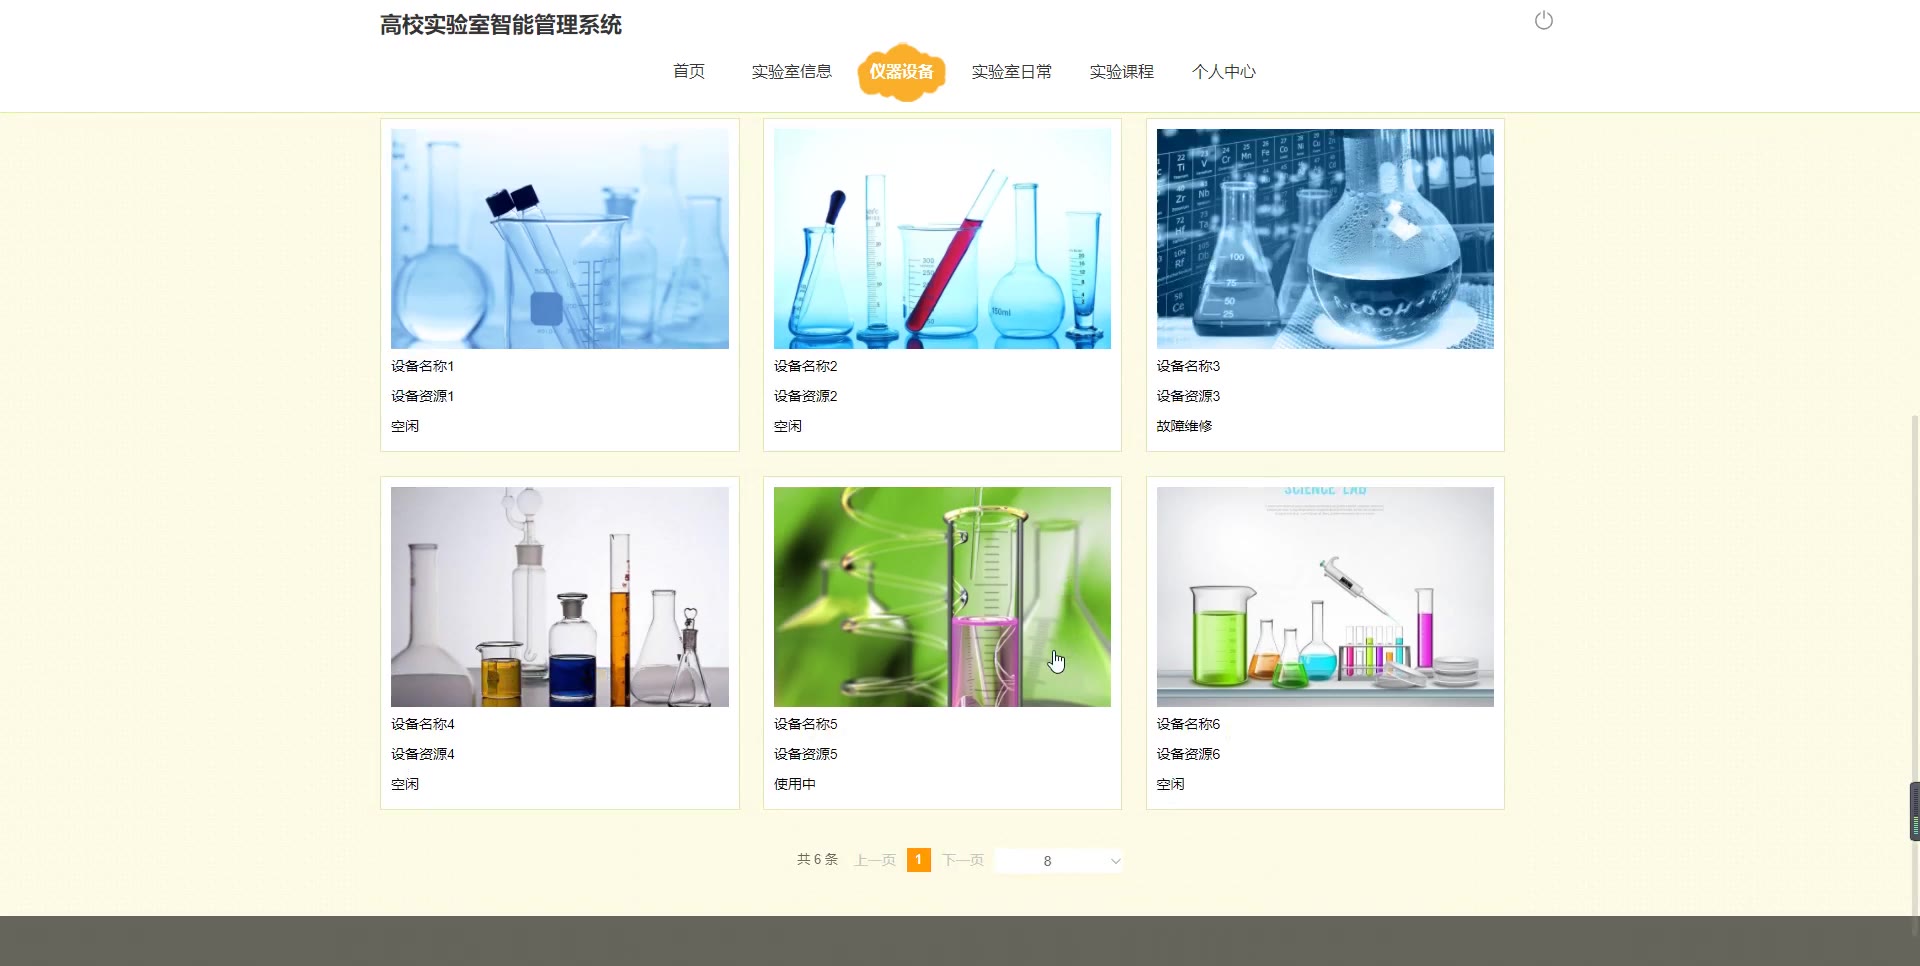Click the 上一页 previous page button
Viewport: 1920px width, 966px height.
875,860
